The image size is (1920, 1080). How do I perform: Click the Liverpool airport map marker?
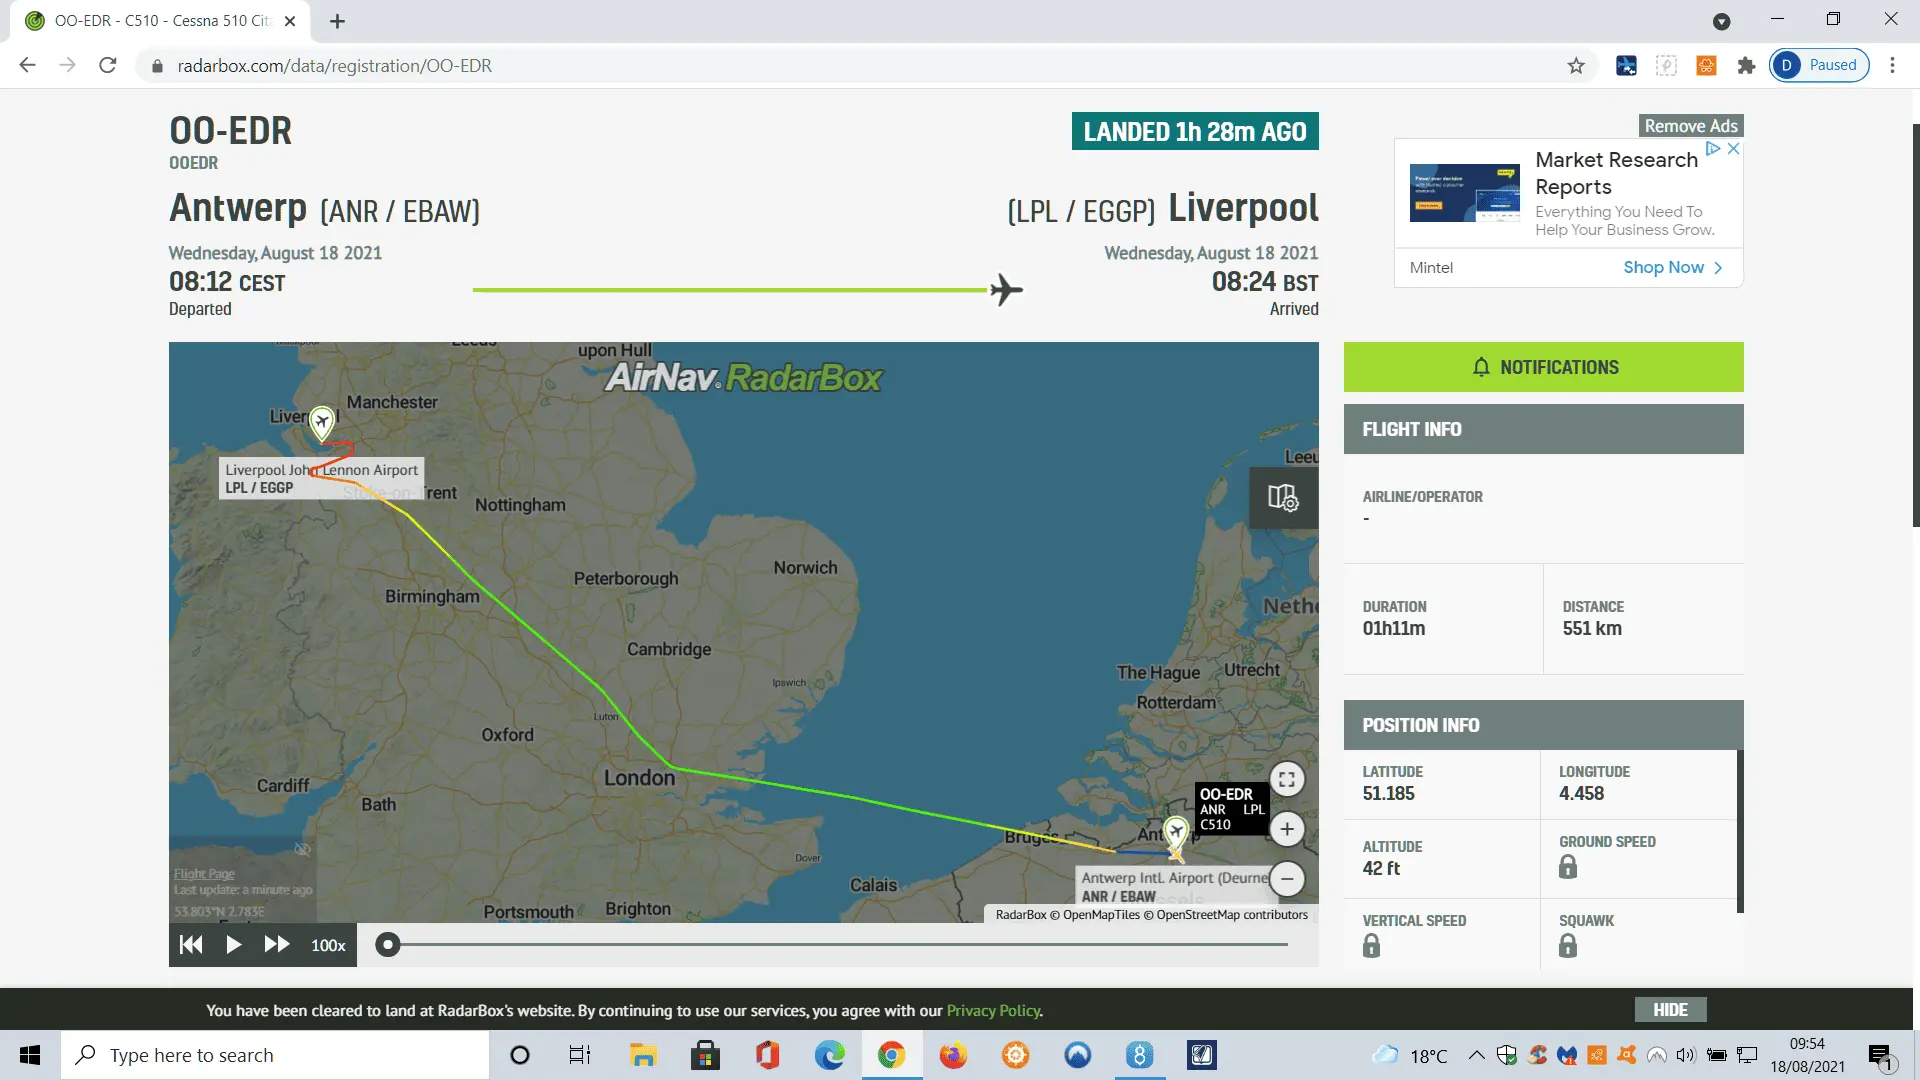321,422
